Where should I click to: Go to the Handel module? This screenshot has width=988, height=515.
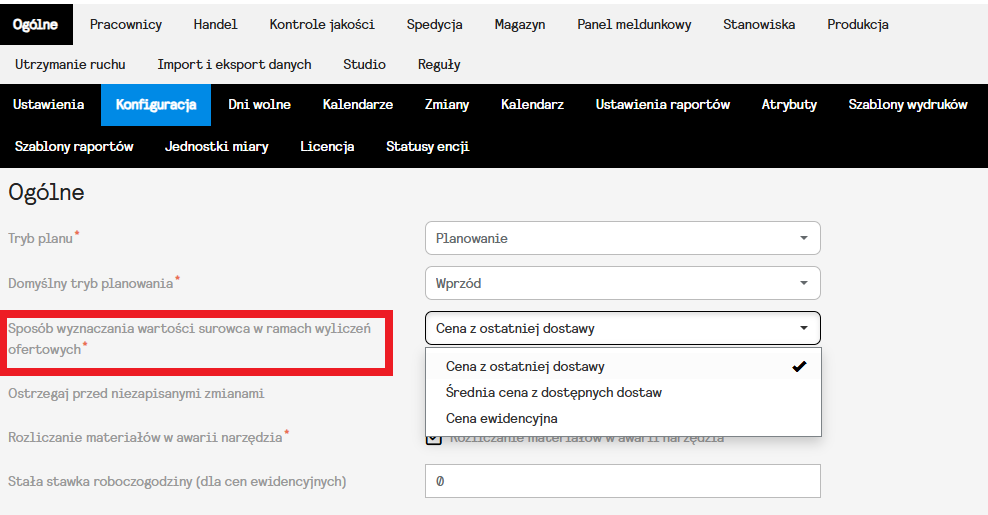pos(215,24)
